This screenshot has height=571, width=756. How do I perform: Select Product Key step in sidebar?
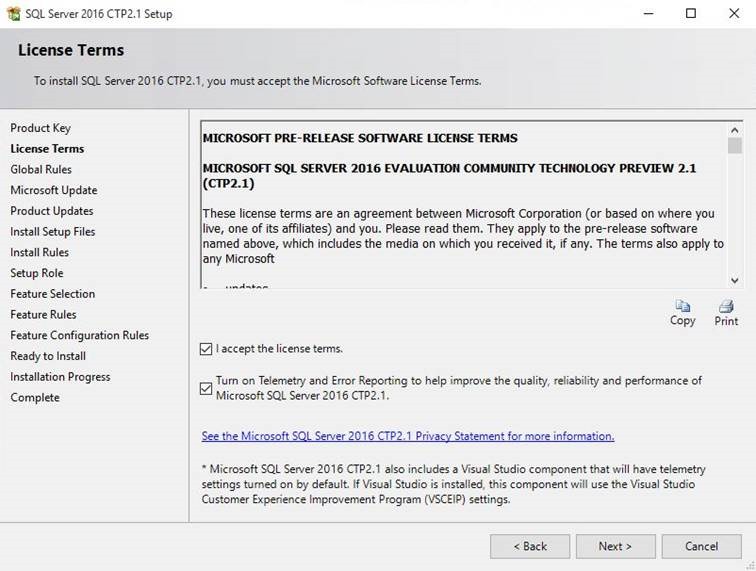coord(40,128)
